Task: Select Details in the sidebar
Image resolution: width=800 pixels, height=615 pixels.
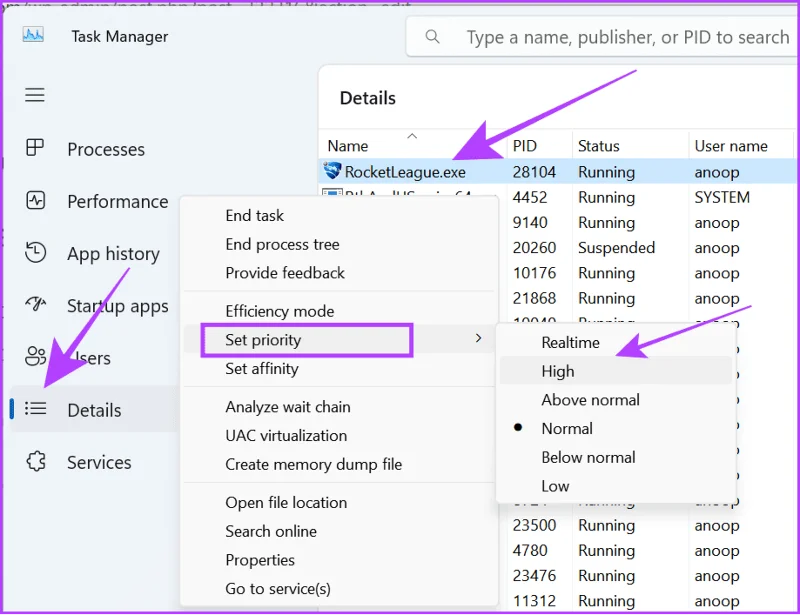Action: pos(93,409)
